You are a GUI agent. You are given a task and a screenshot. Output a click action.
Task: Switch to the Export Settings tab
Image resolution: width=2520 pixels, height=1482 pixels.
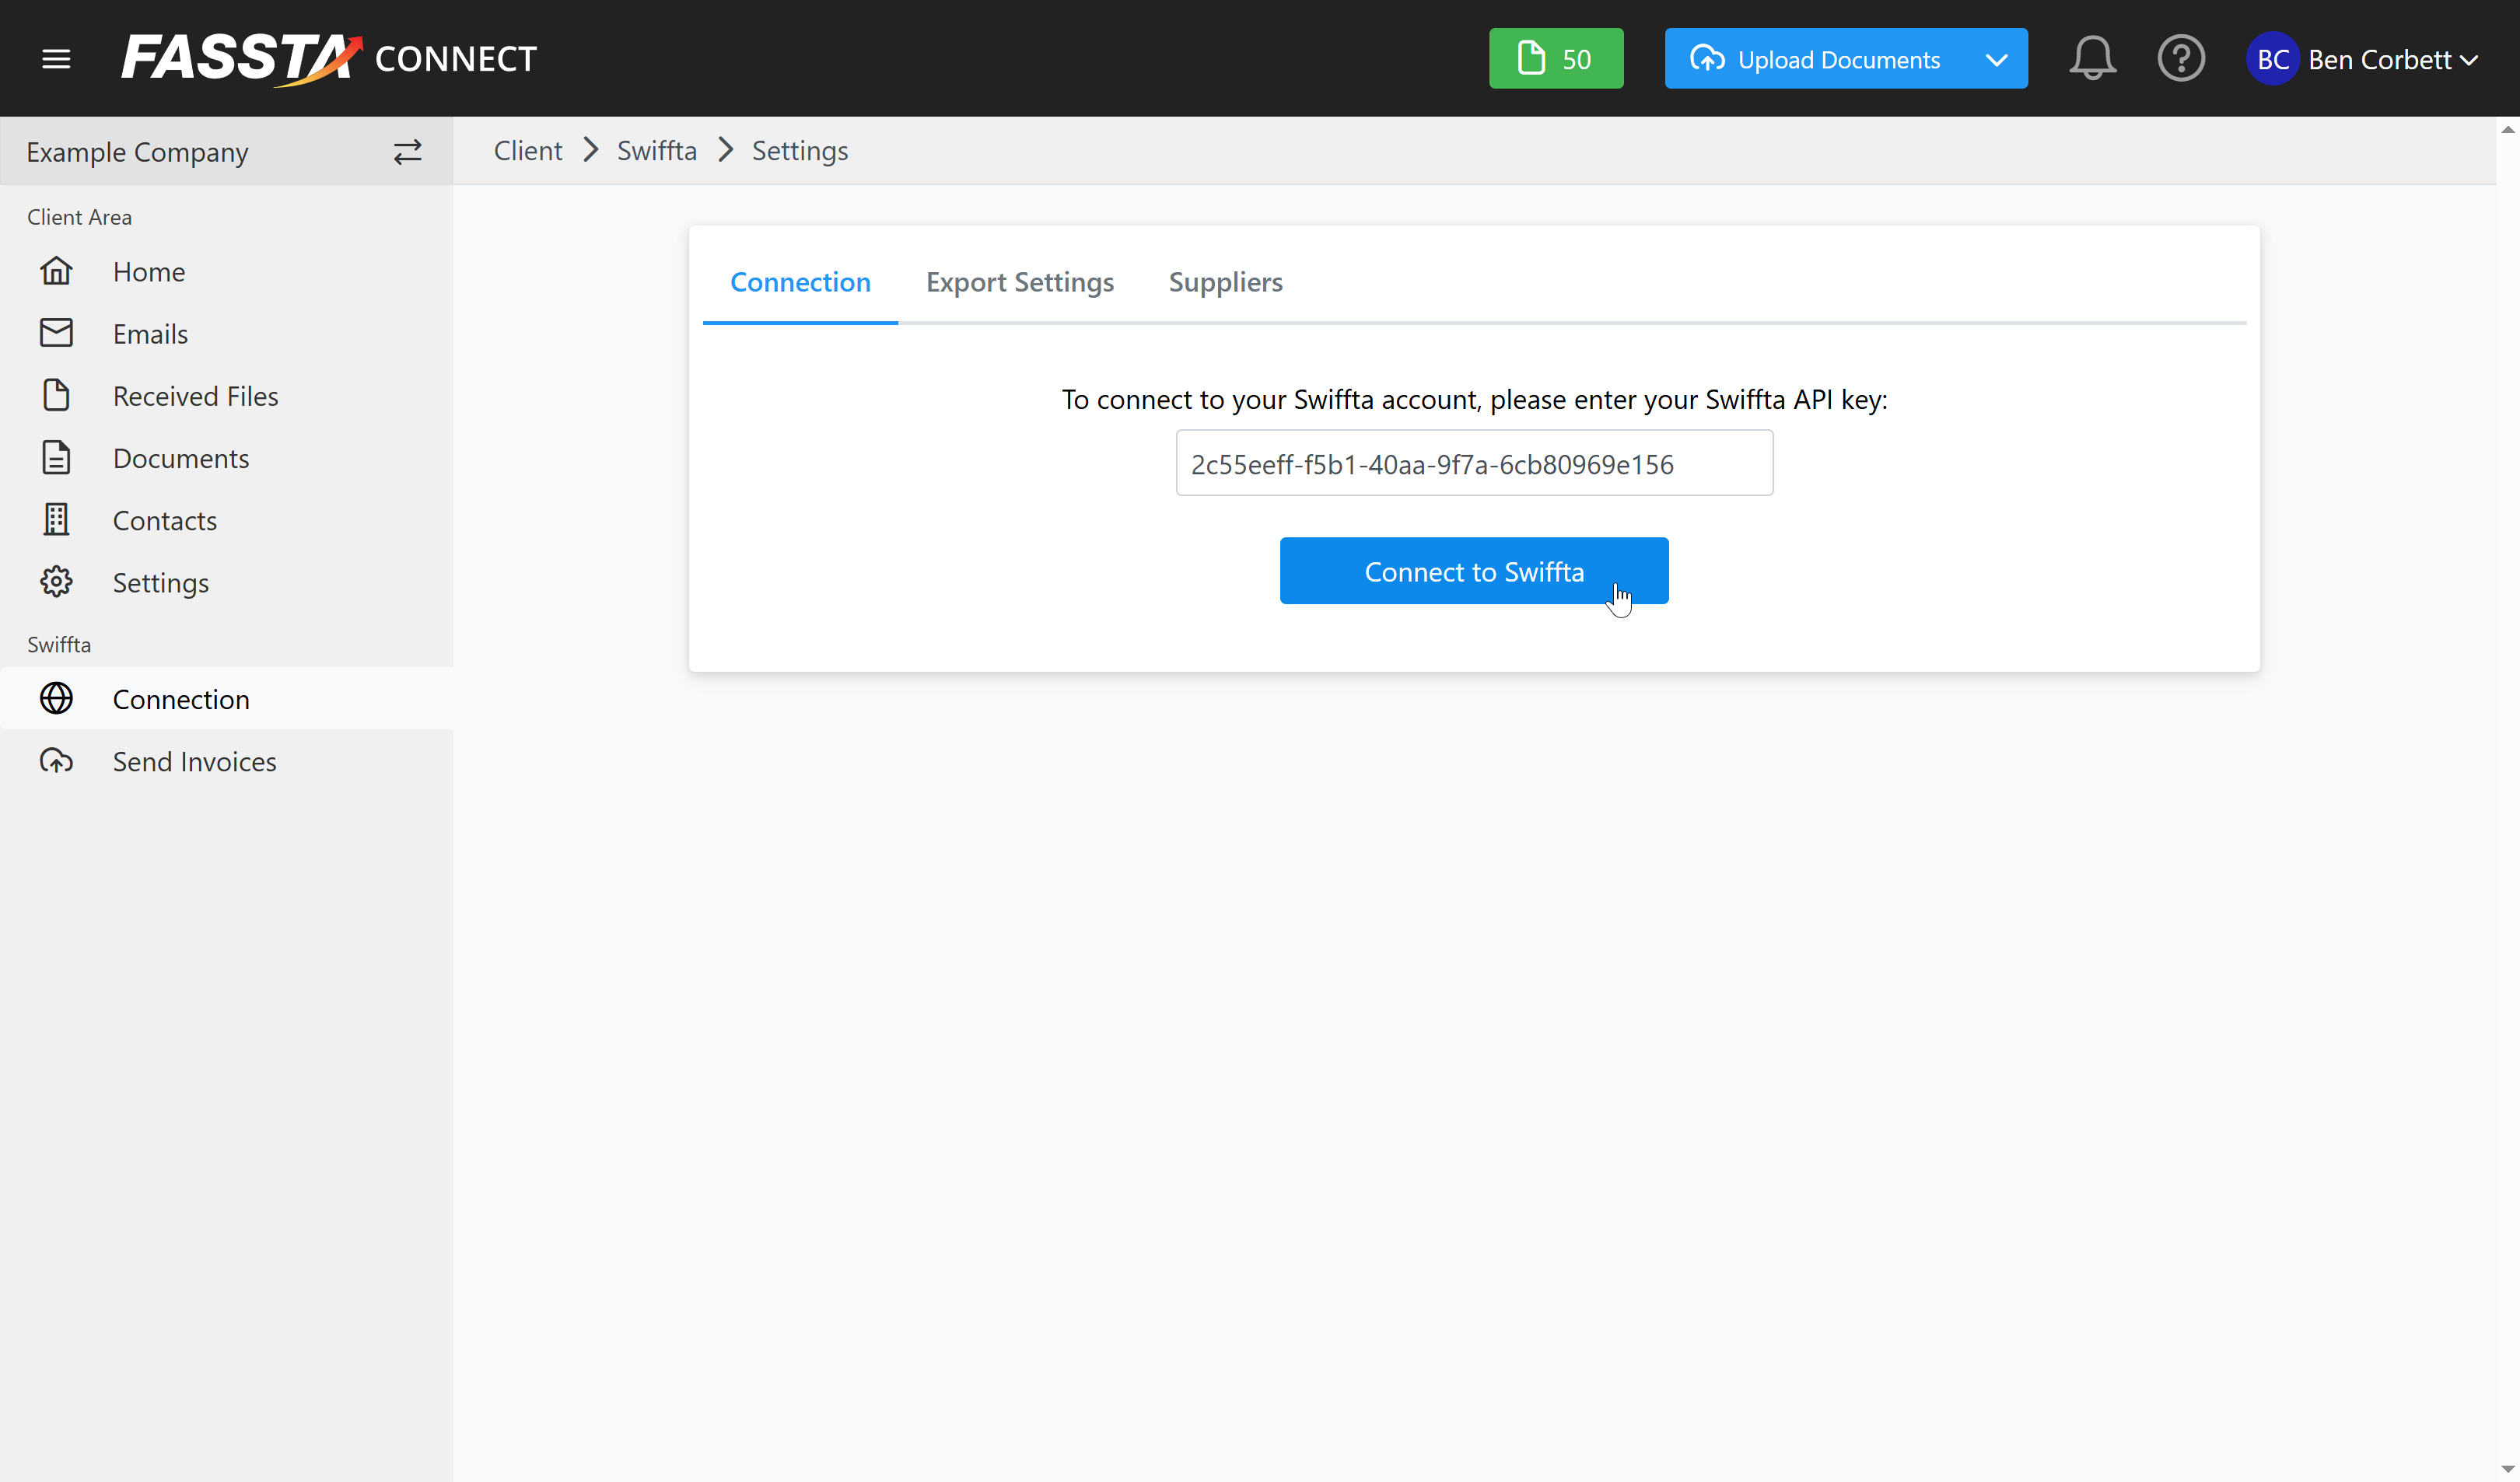[x=1019, y=283]
